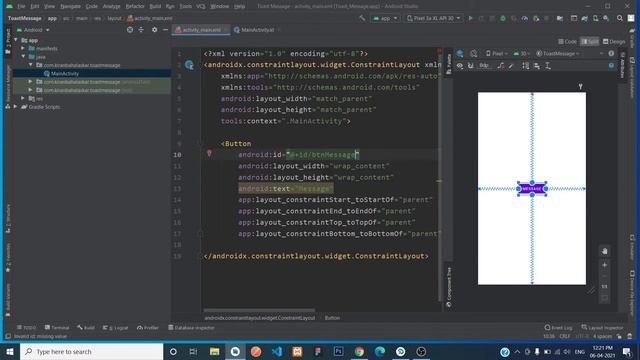This screenshot has height=360, width=640.
Task: Run the app with green play button
Action: pyautogui.click(x=471, y=18)
